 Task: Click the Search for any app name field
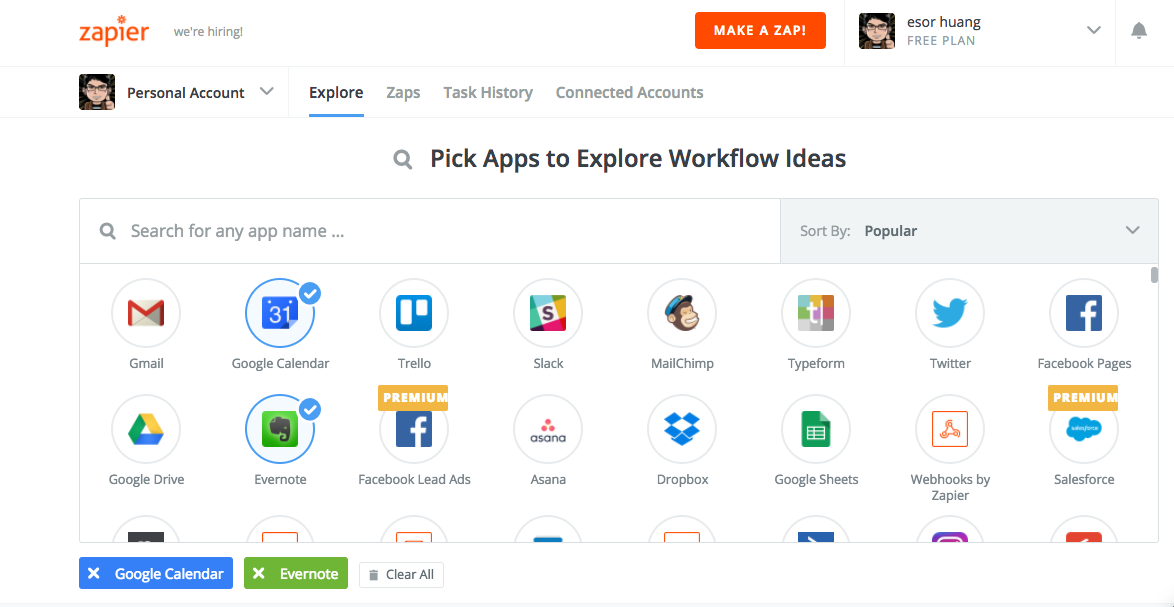(x=430, y=231)
